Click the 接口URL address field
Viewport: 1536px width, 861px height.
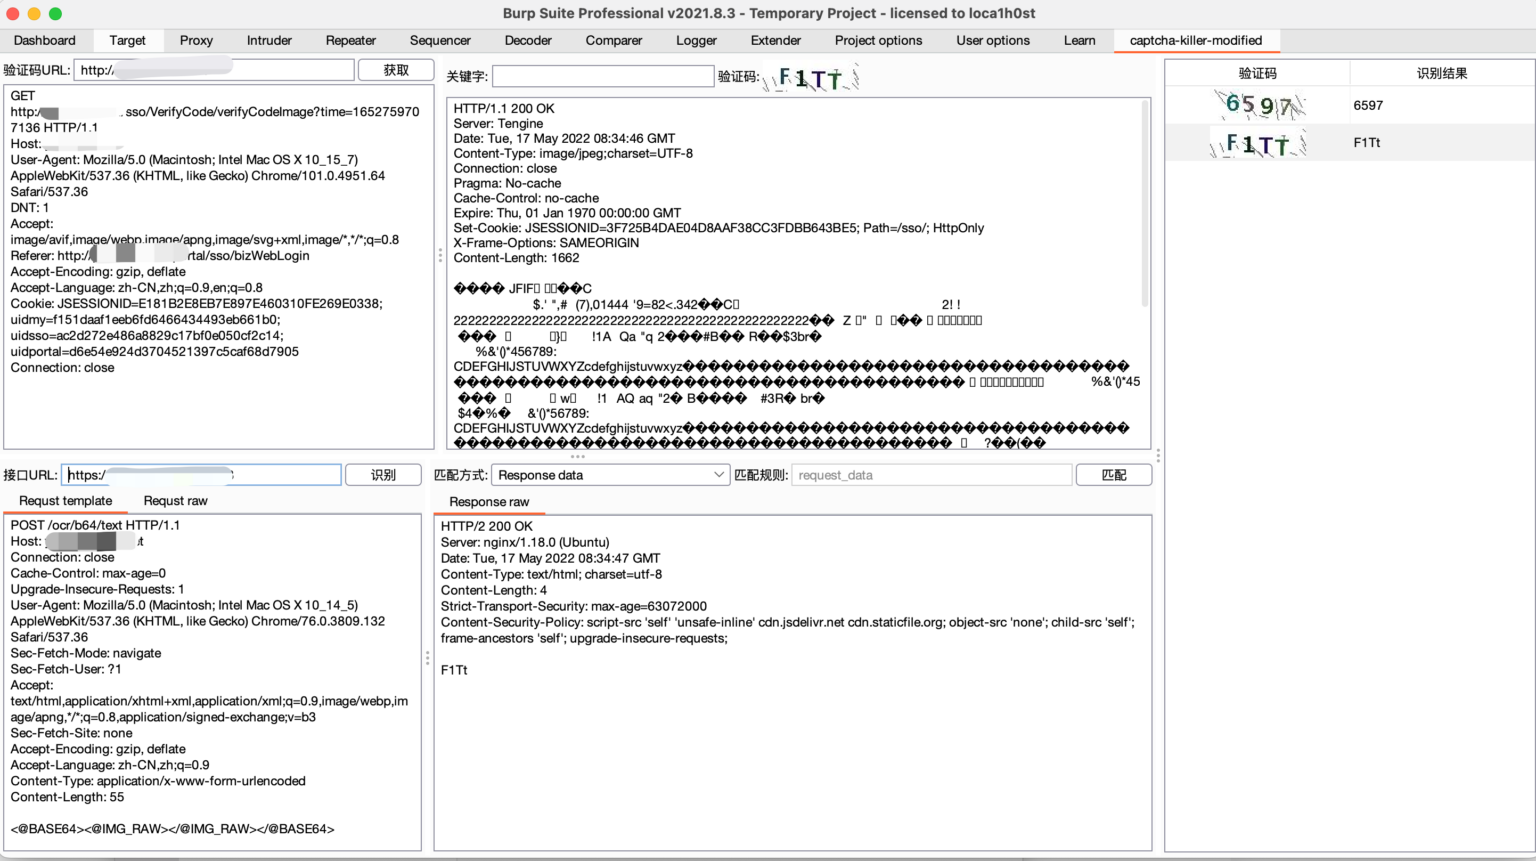pos(200,474)
